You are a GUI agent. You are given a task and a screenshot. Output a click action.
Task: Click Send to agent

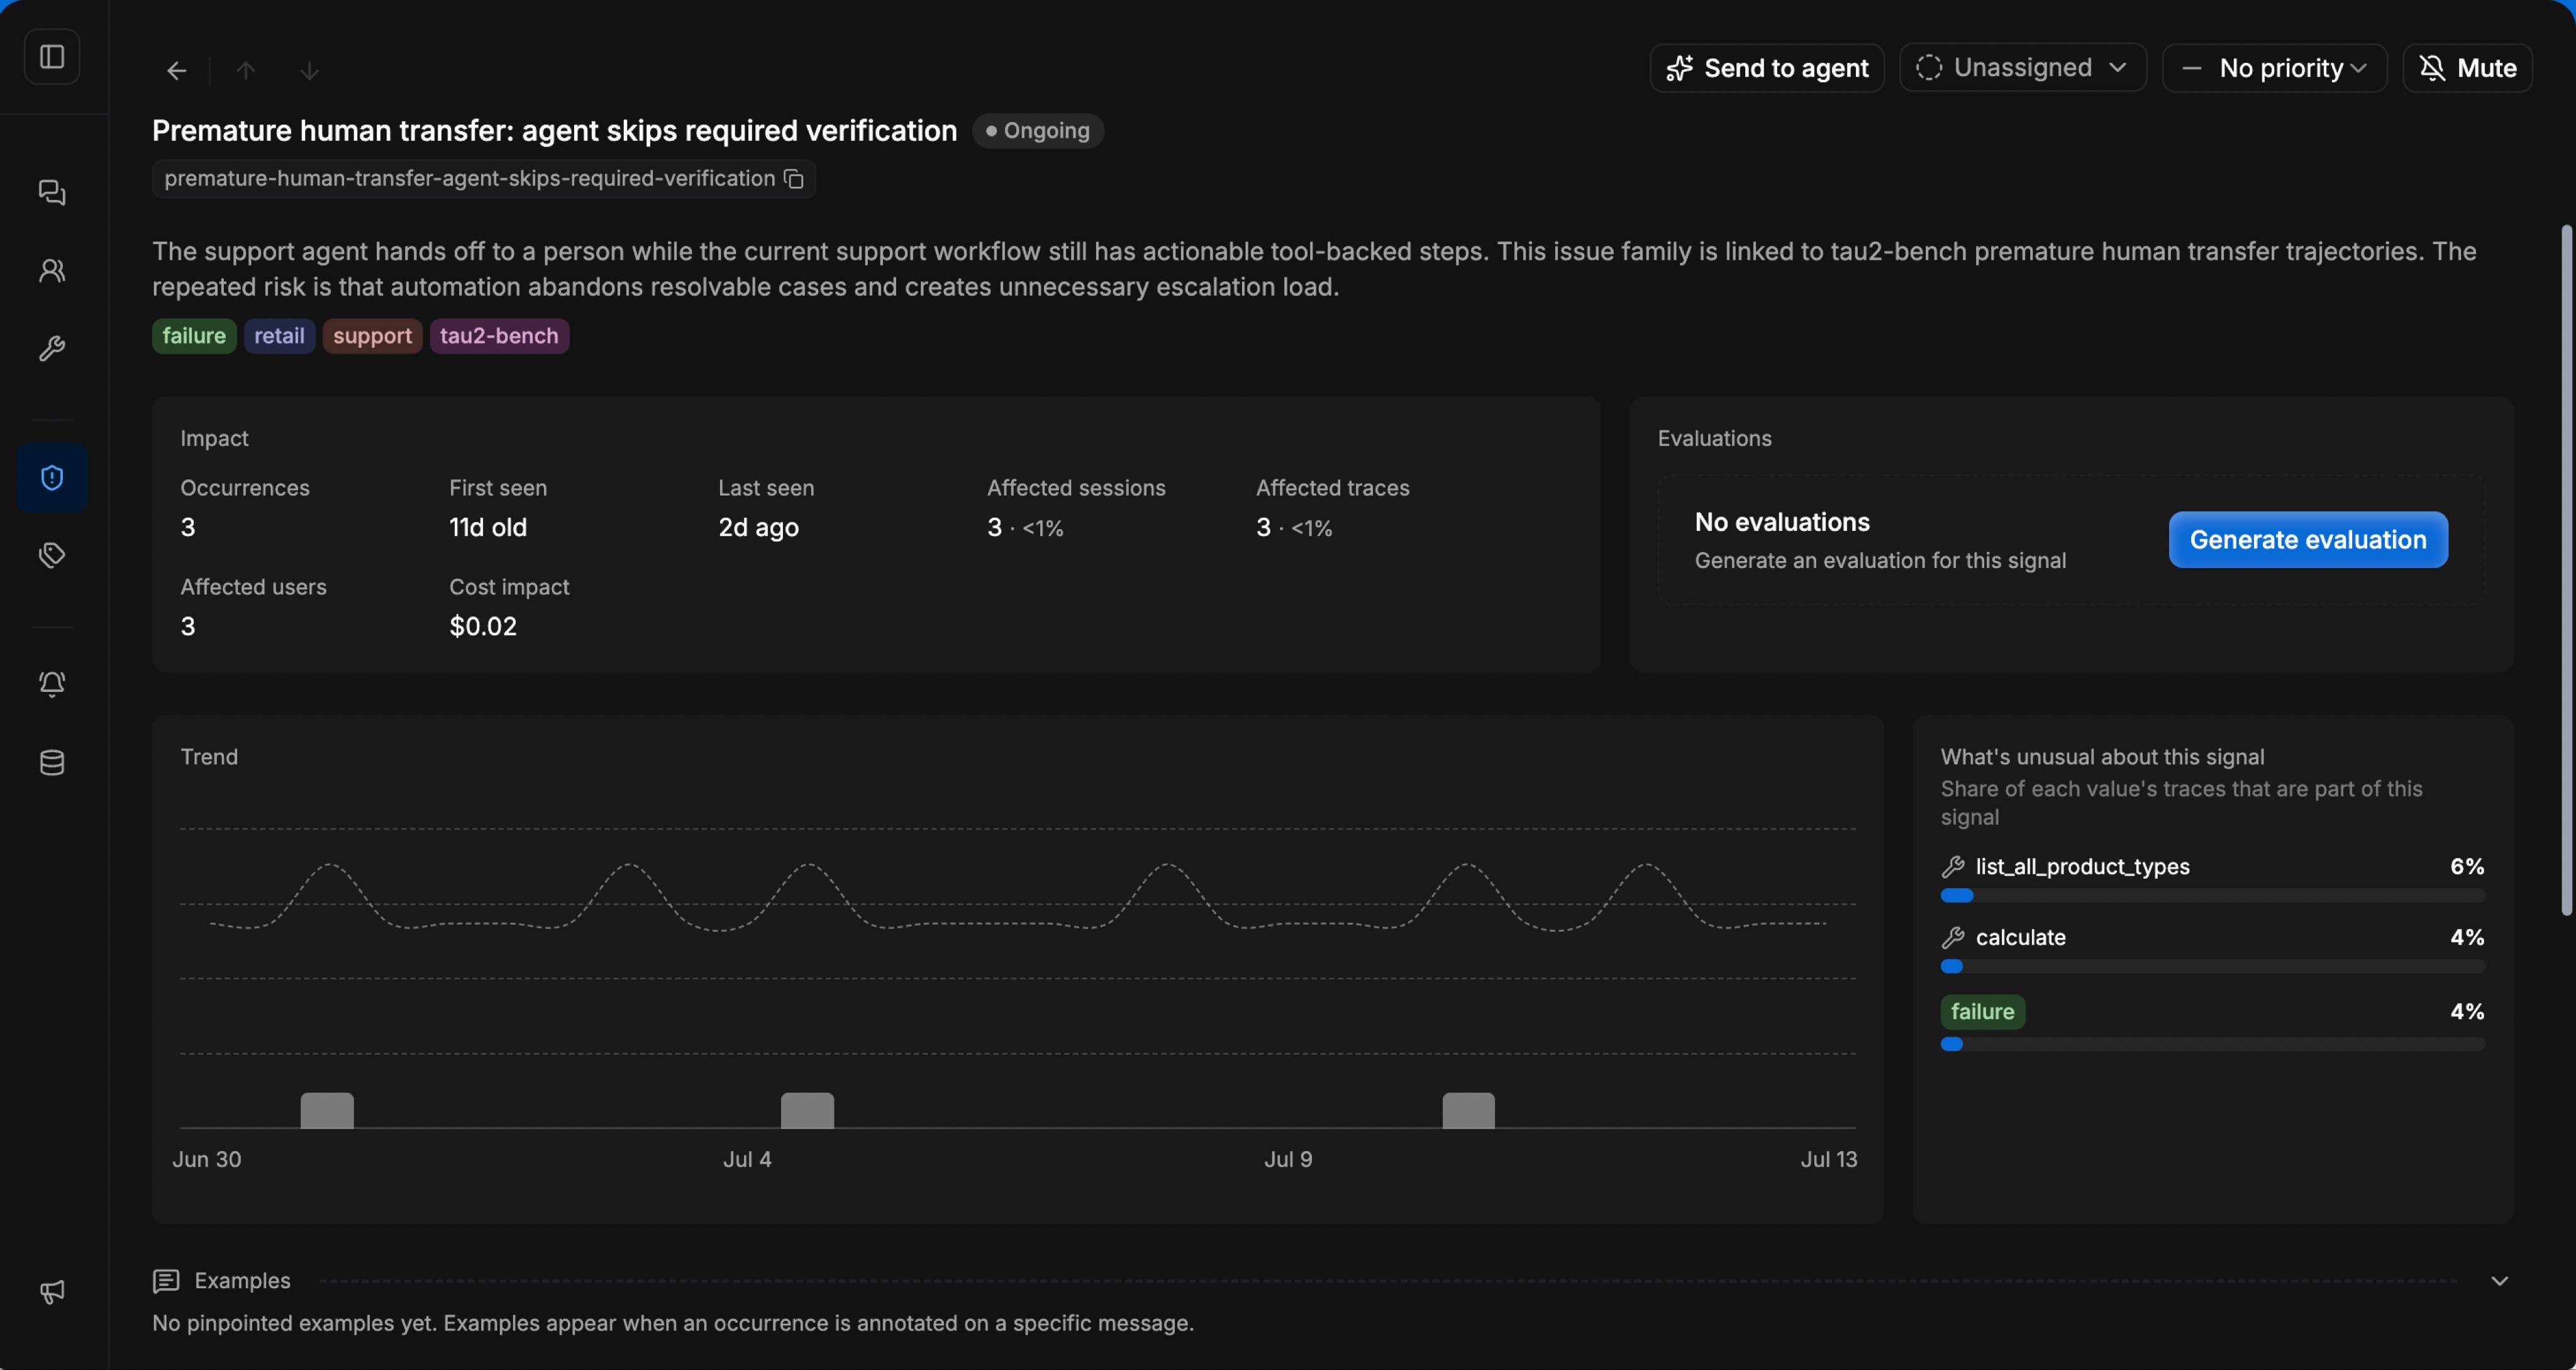pos(1767,68)
